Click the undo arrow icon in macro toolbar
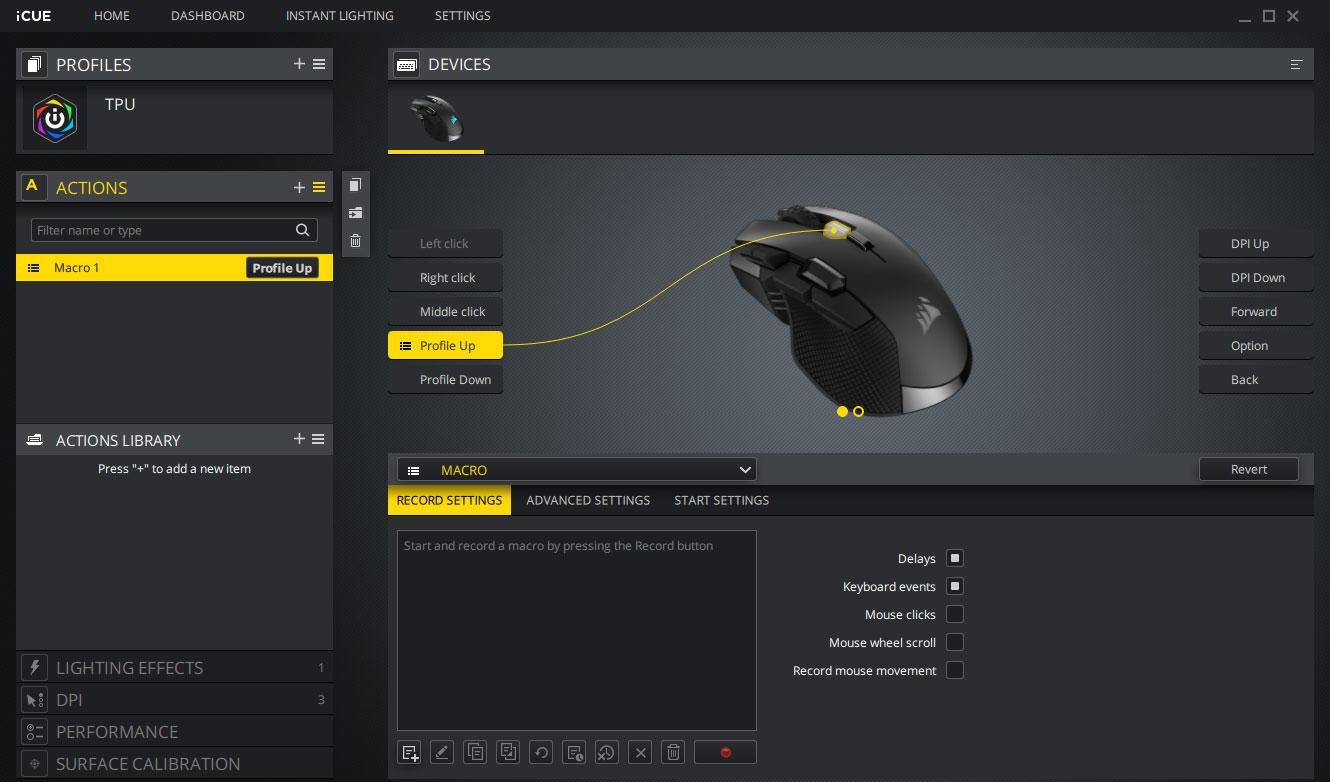 click(x=541, y=752)
